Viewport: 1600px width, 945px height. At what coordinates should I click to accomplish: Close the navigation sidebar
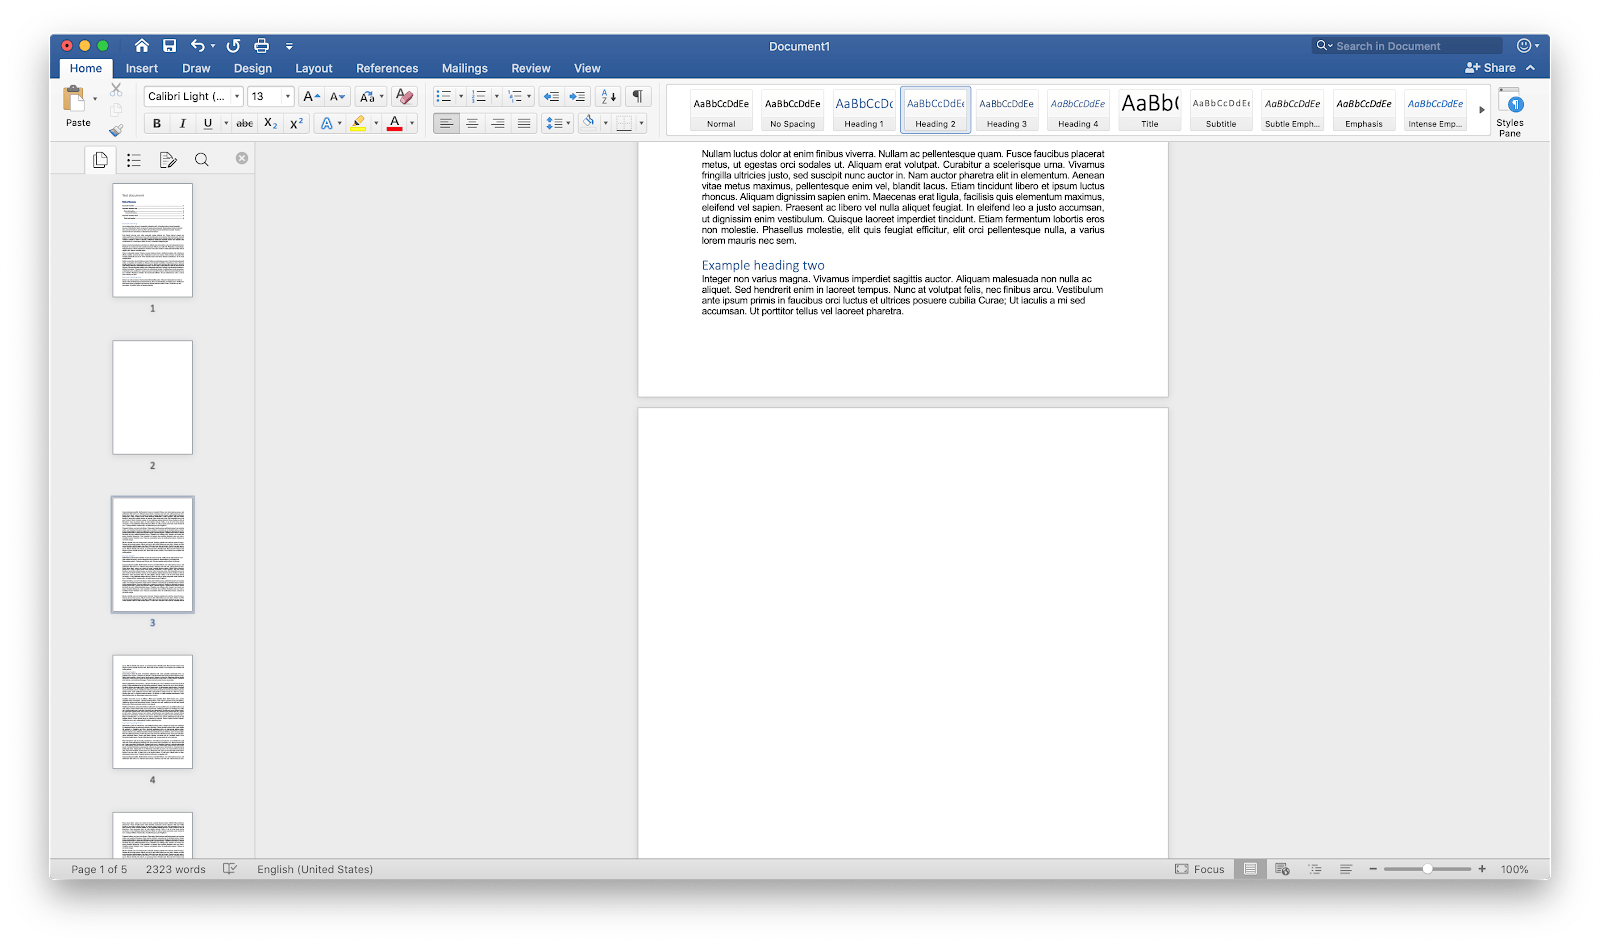(x=242, y=158)
